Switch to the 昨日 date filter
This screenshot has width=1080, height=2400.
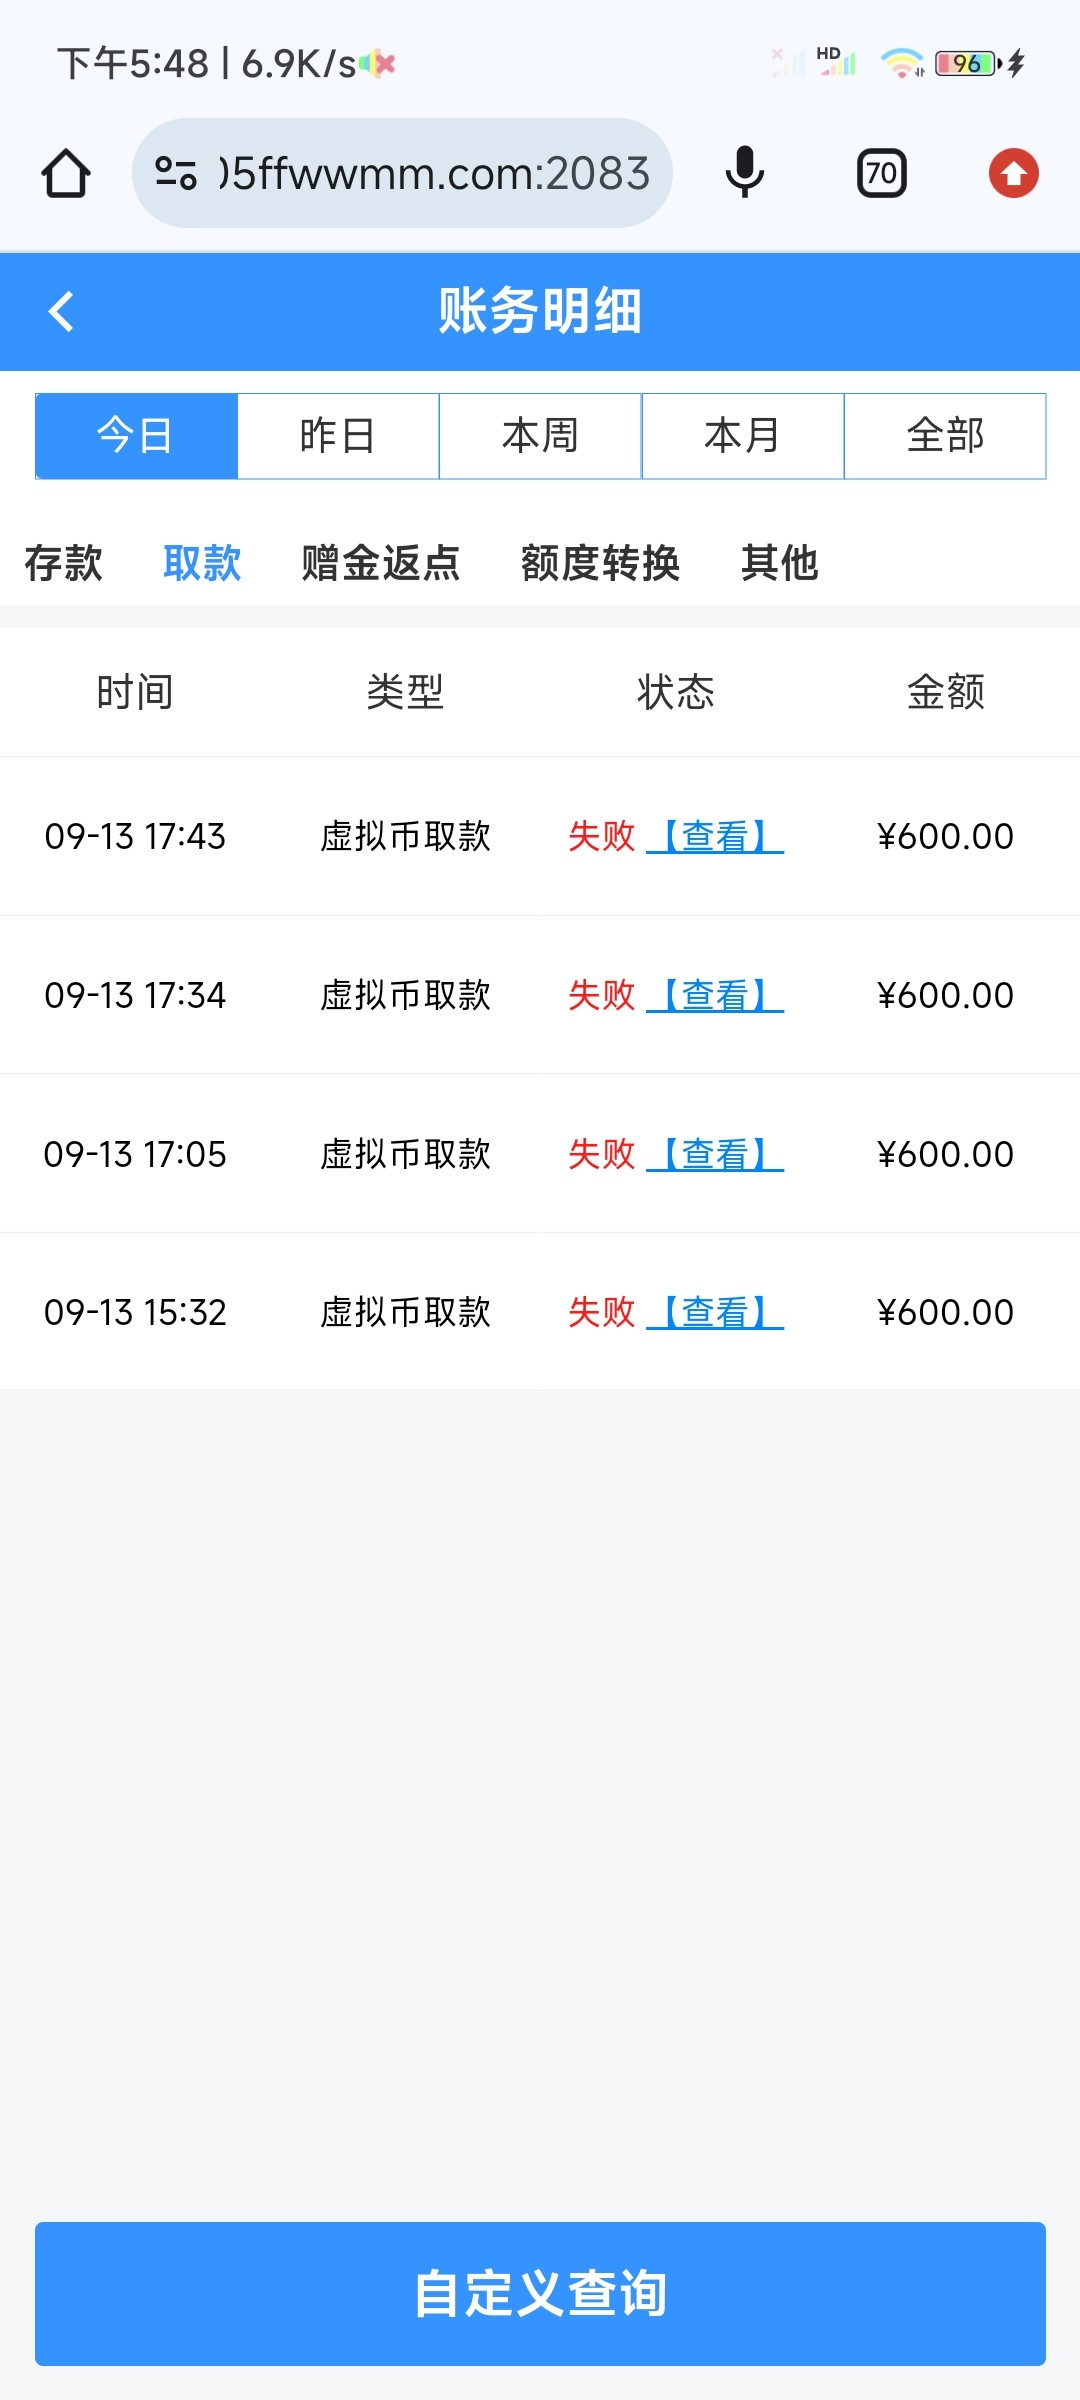tap(338, 436)
